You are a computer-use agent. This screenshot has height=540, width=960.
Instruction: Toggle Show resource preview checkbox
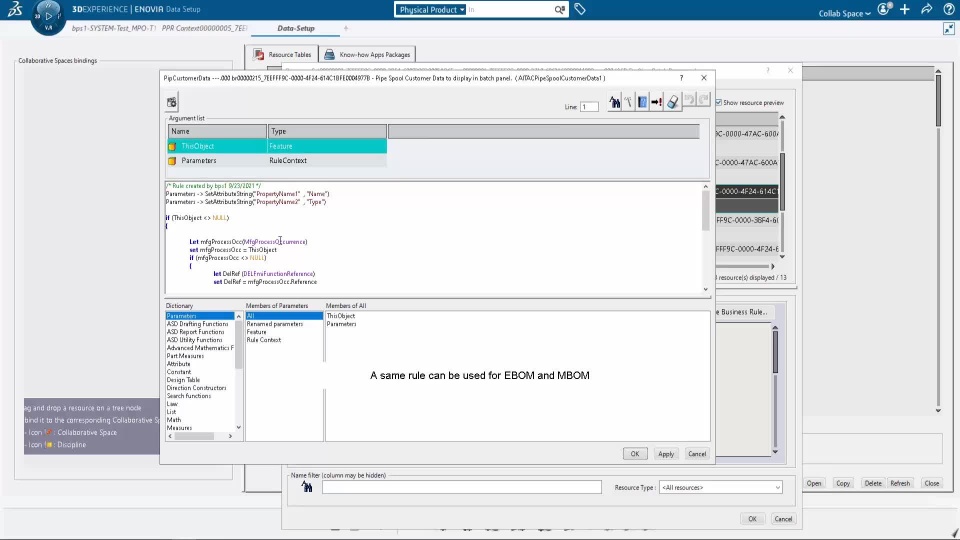pyautogui.click(x=719, y=102)
